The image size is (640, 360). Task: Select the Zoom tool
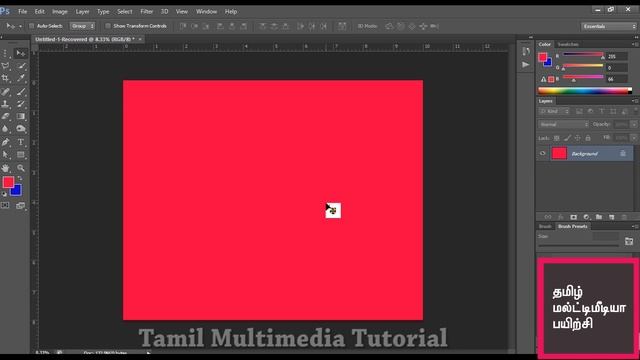coord(21,168)
